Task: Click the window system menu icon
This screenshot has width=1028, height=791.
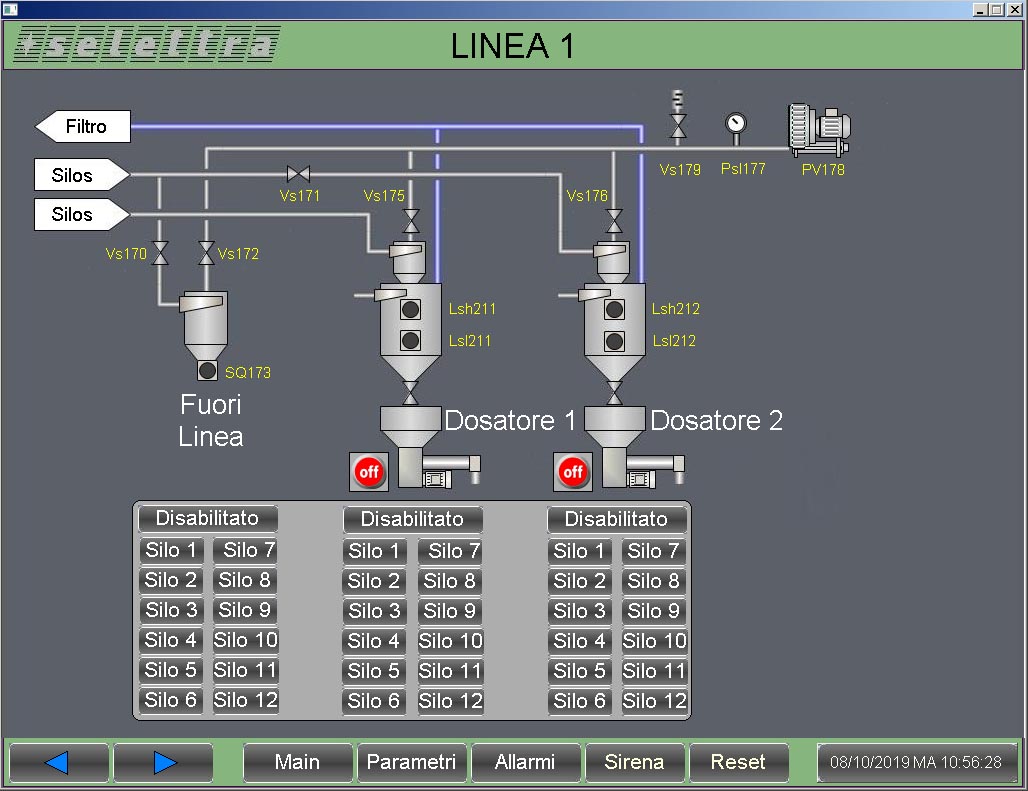Action: click(x=10, y=9)
